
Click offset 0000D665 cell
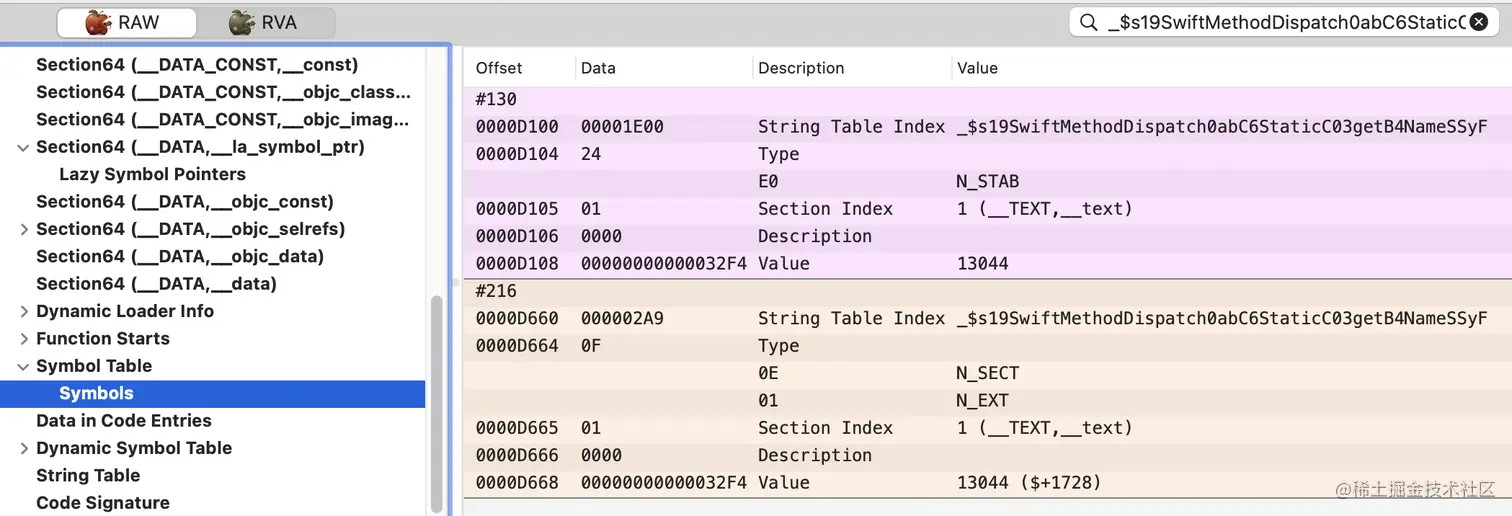517,428
